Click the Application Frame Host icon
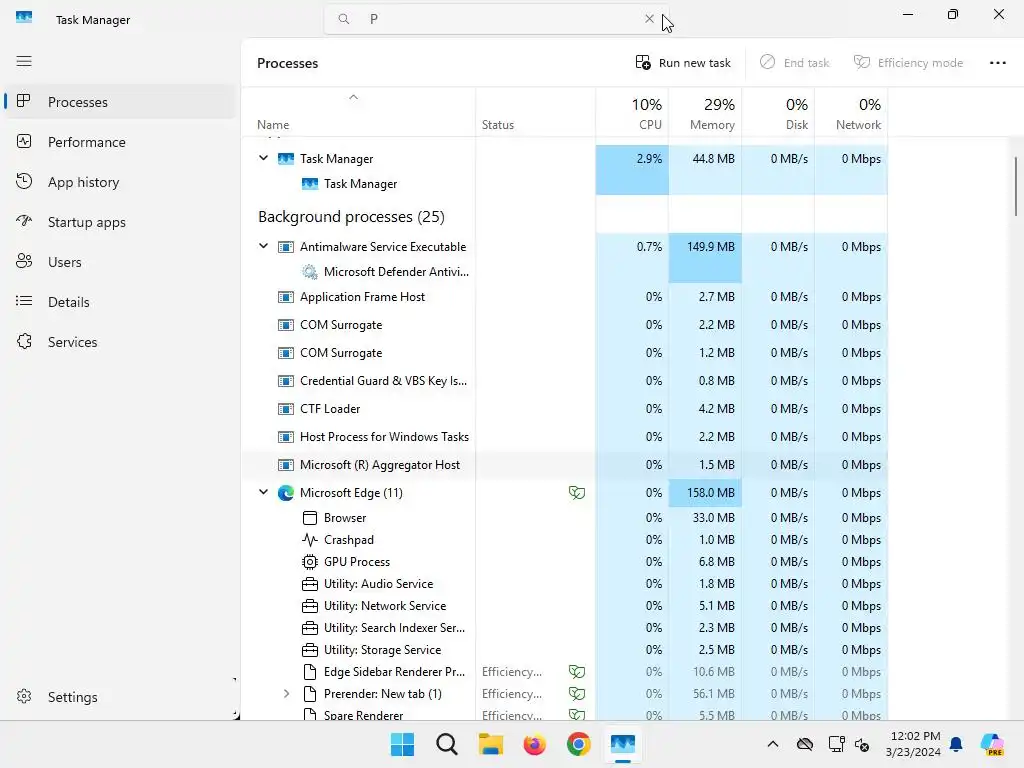This screenshot has height=768, width=1024. coord(285,297)
